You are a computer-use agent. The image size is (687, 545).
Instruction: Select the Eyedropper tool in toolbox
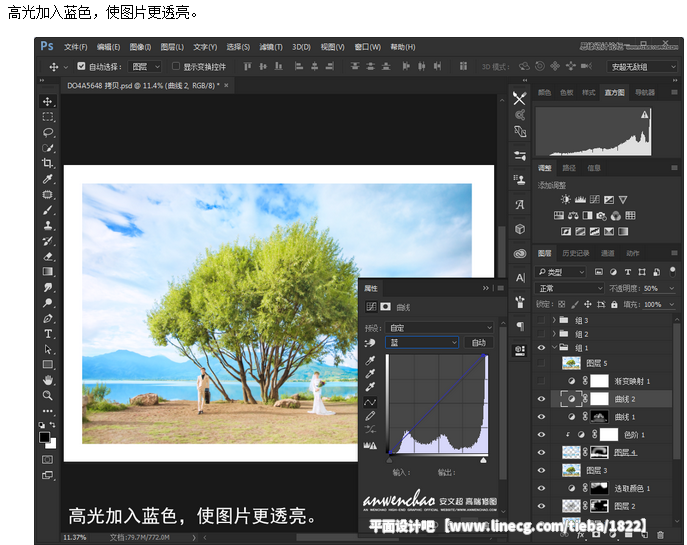click(47, 179)
